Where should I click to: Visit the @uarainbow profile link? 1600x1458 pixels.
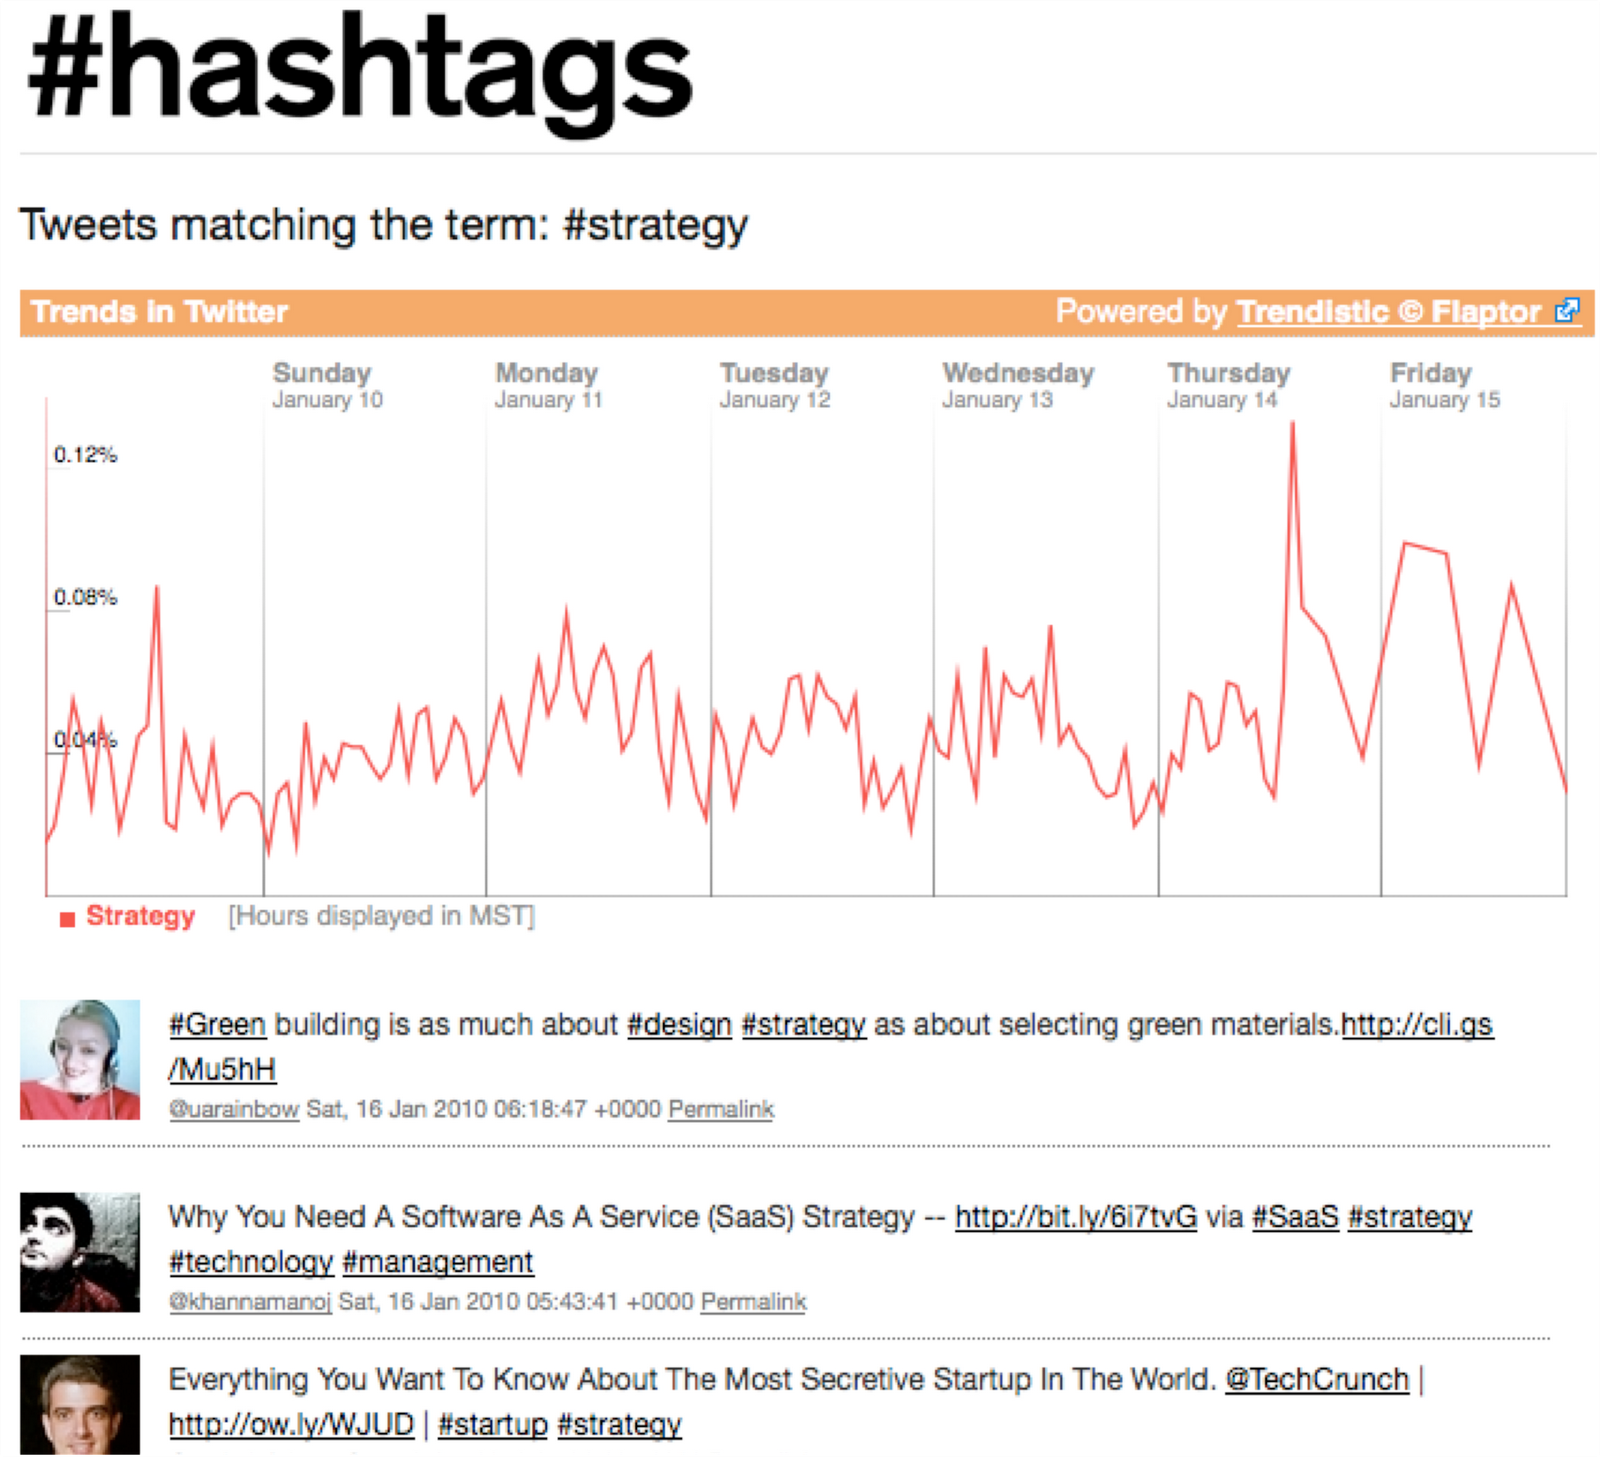click(x=234, y=1109)
